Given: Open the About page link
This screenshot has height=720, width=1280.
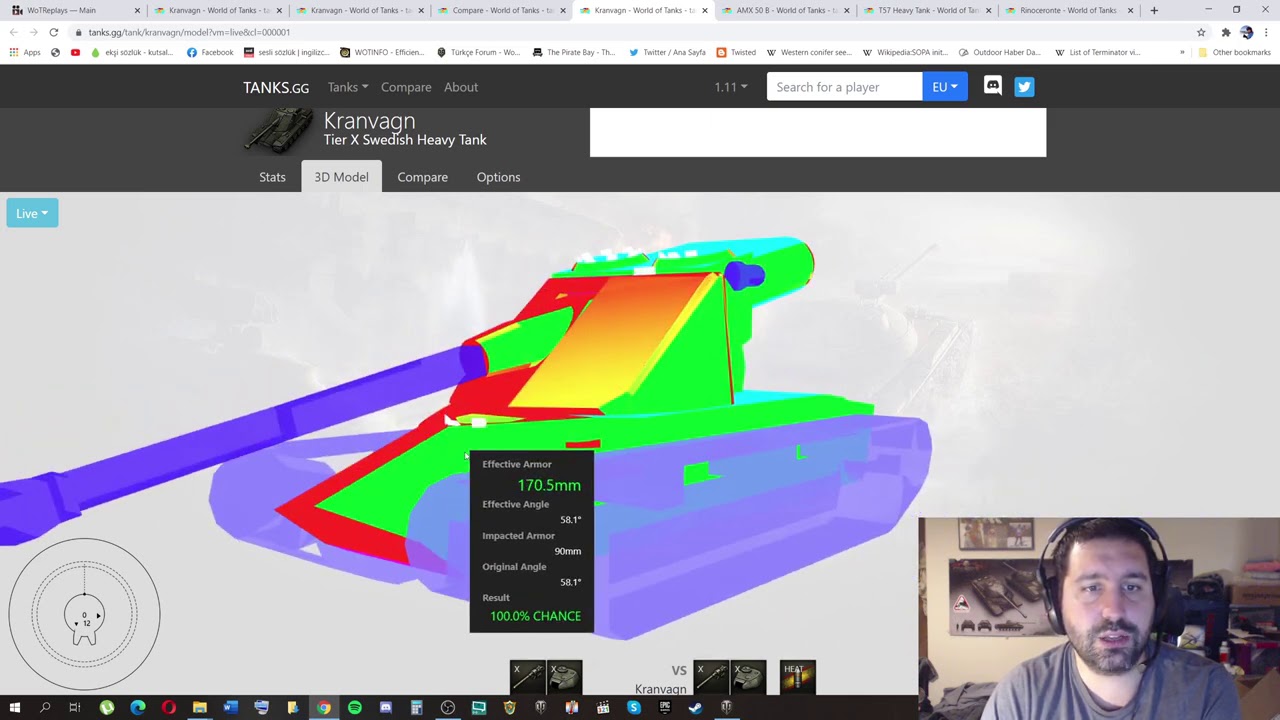Looking at the screenshot, I should point(461,87).
